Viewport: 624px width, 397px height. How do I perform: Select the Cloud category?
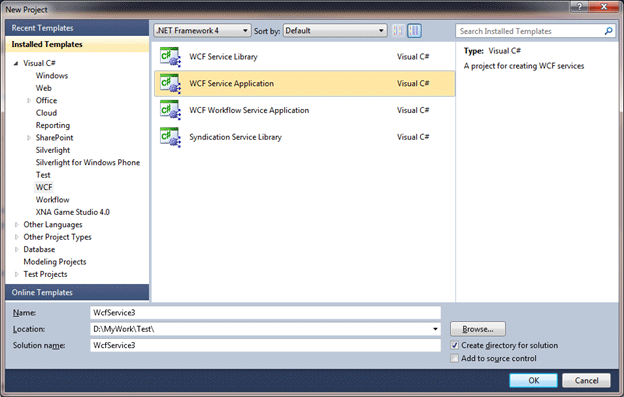pos(46,113)
